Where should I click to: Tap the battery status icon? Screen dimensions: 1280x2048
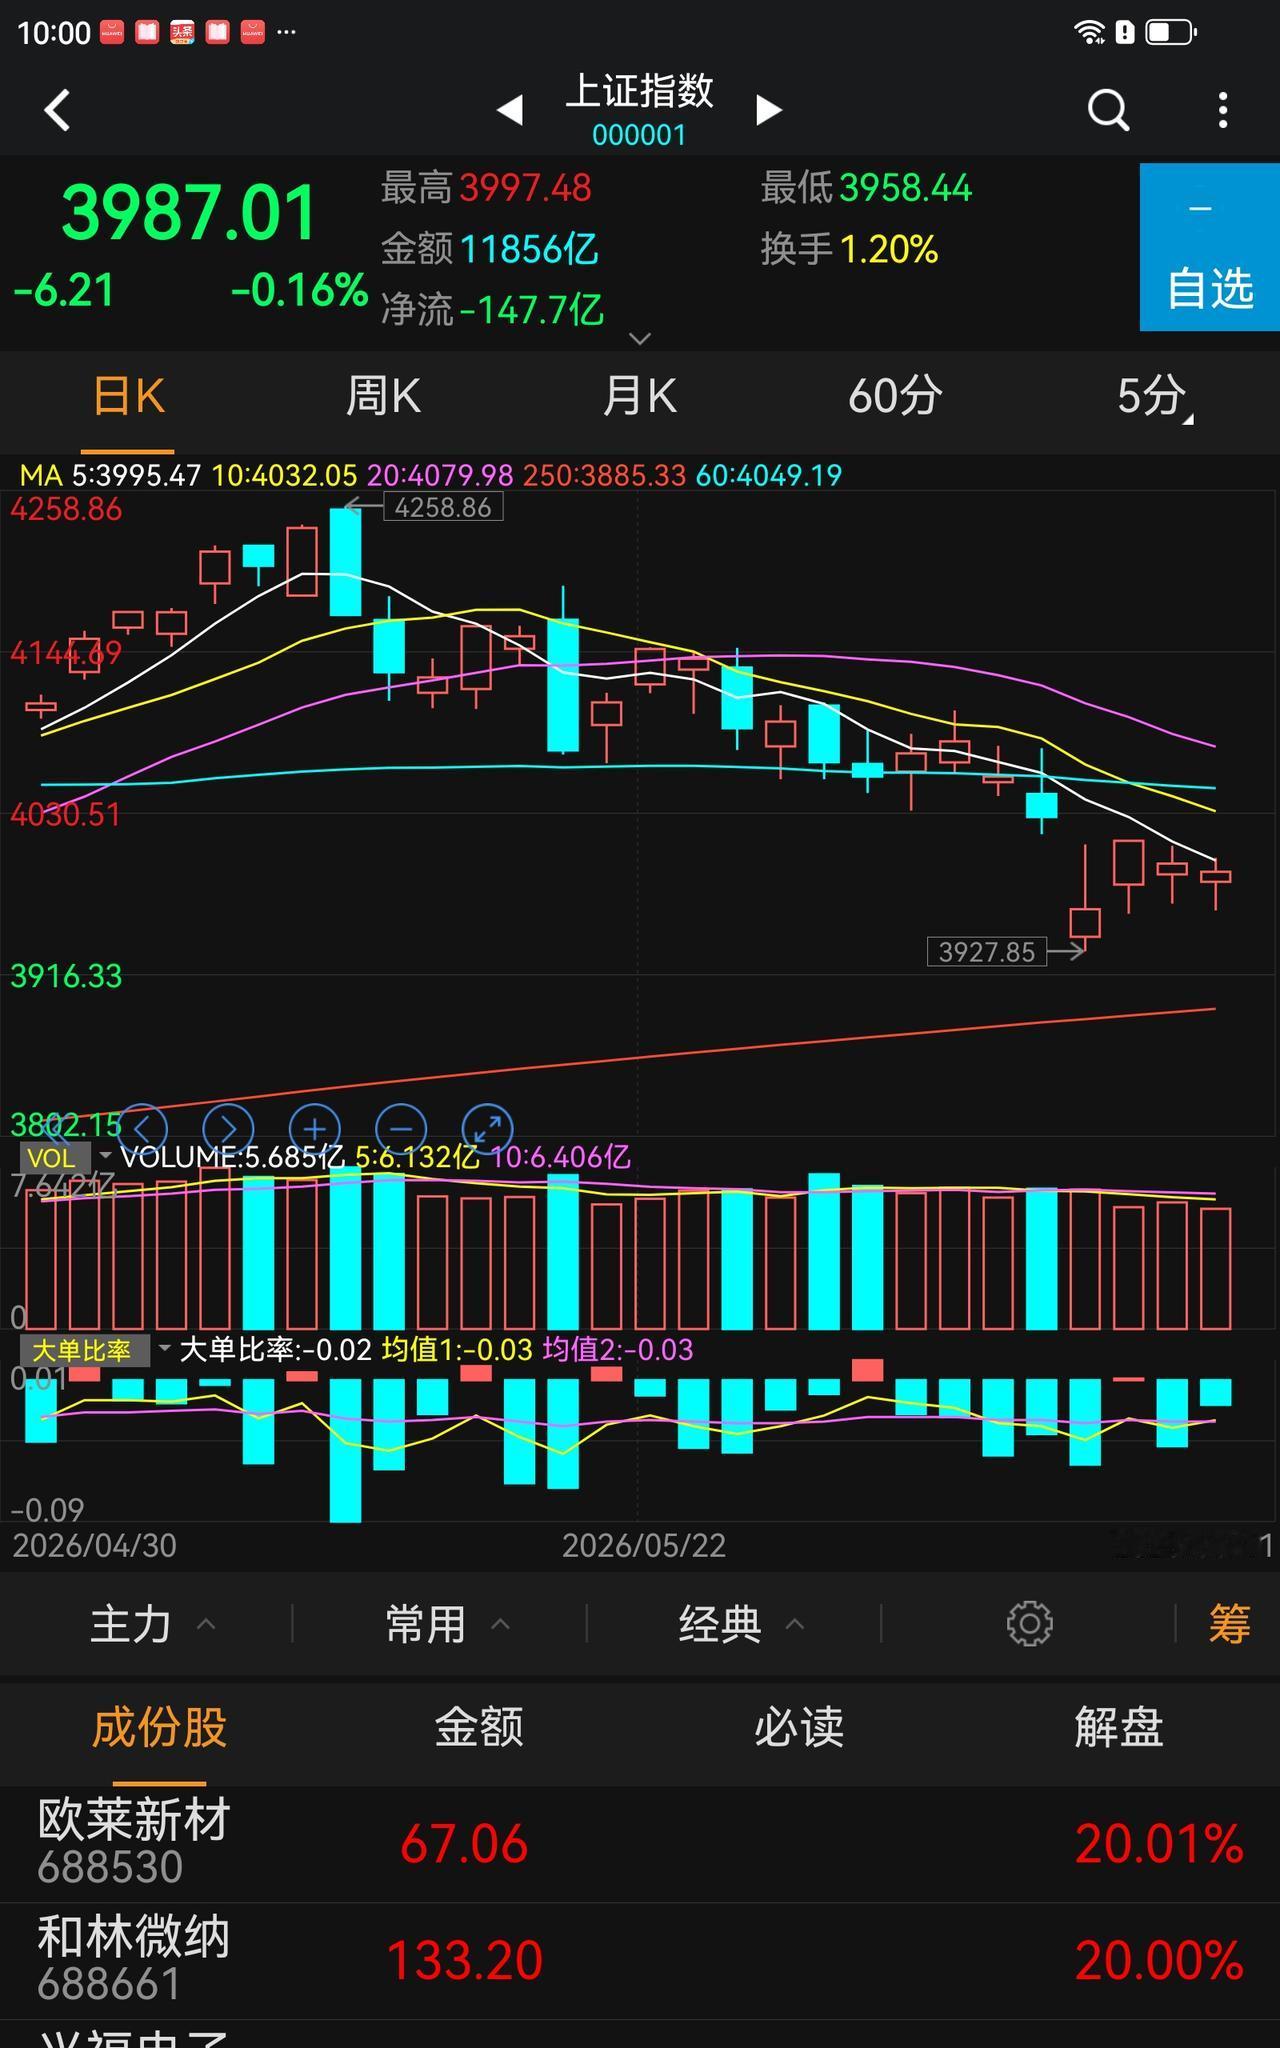coord(1170,32)
